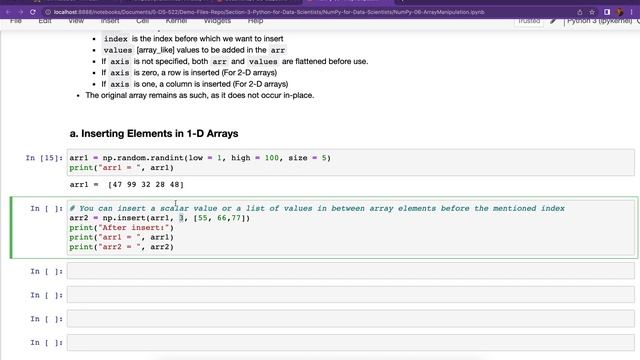This screenshot has width=640, height=360.
Task: Click the line print("After insert:")
Action: tap(121, 227)
